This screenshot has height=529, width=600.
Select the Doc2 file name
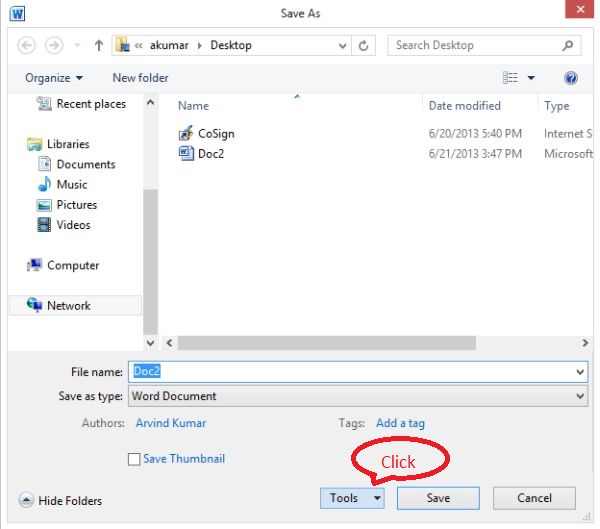211,154
